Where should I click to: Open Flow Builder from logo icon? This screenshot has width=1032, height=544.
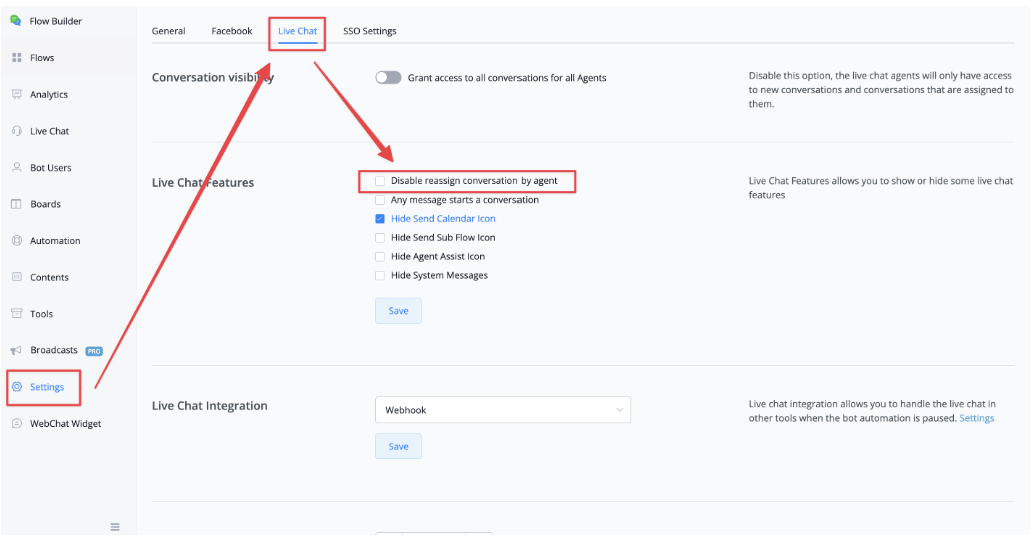point(16,21)
